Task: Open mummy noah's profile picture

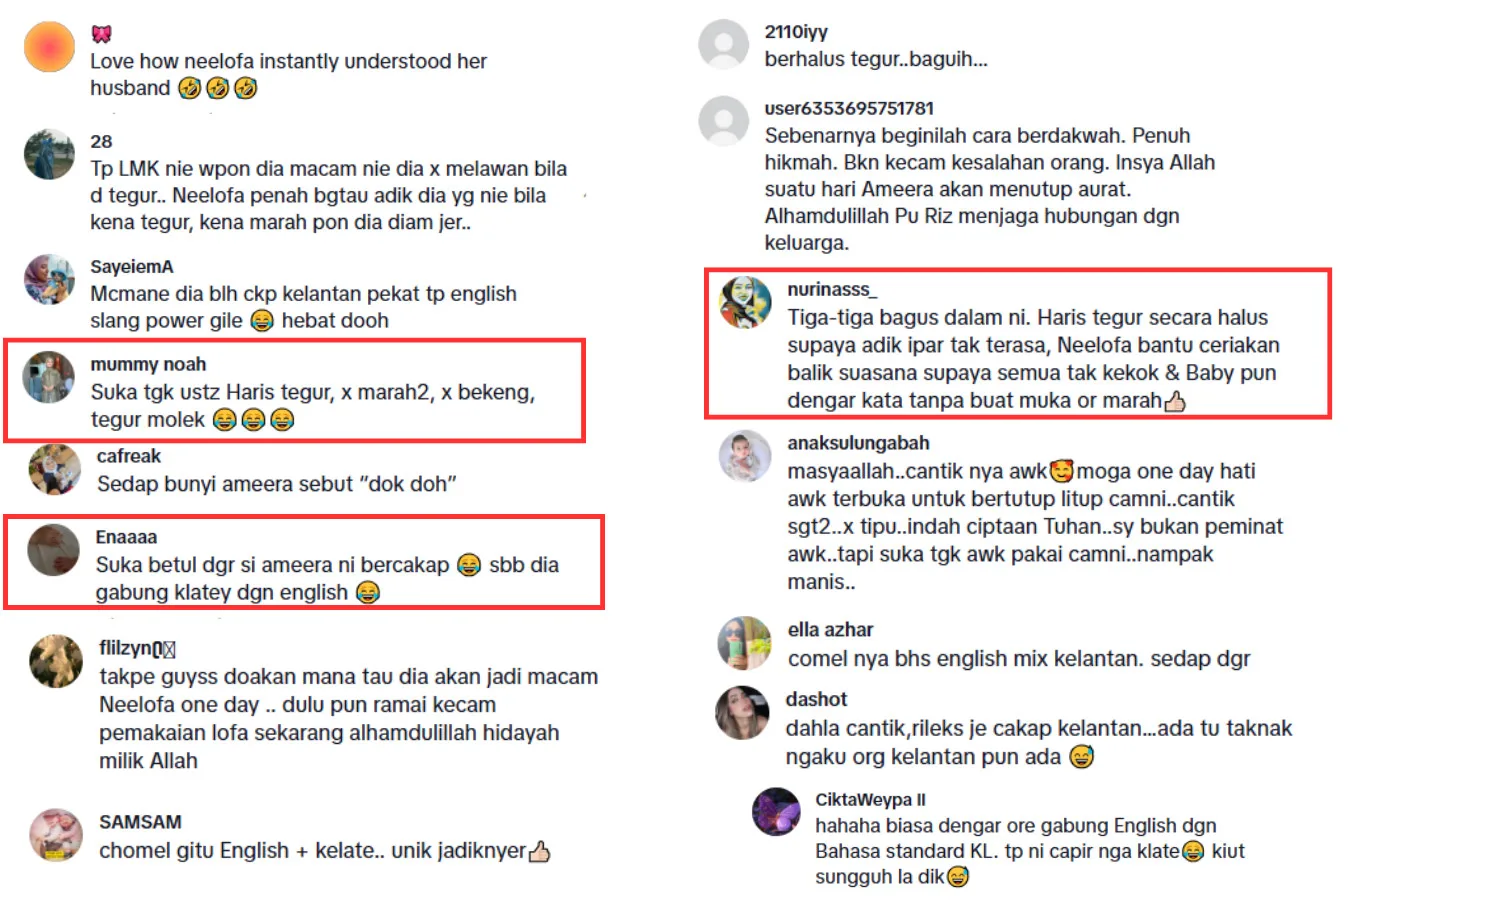Action: point(49,377)
